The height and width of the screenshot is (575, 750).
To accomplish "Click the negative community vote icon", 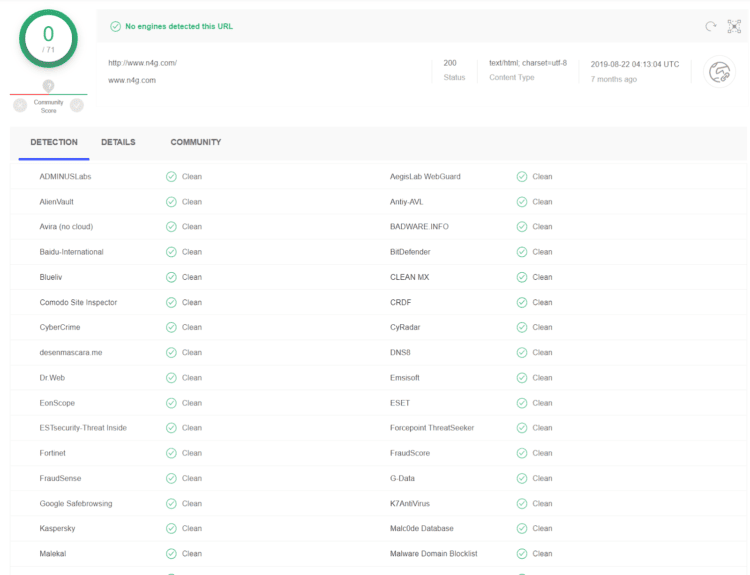I will 20,105.
